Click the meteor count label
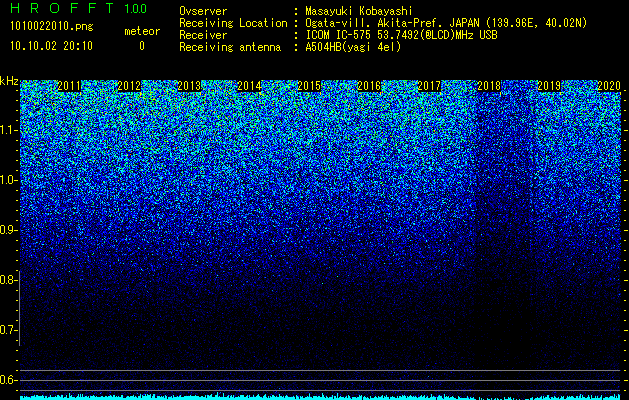 (142, 31)
